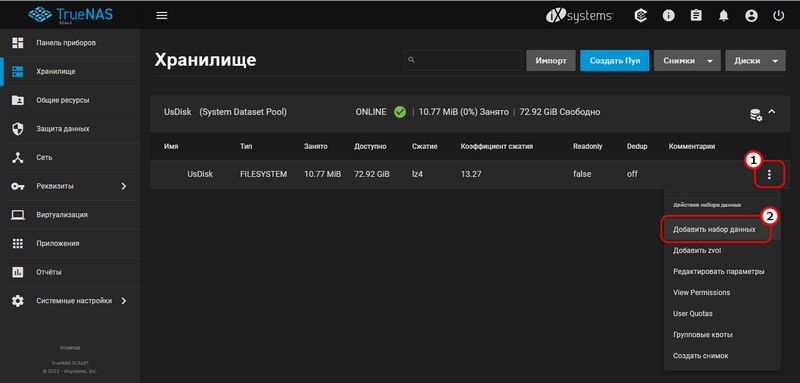Open Общие ресурсы in the sidebar

pos(63,100)
